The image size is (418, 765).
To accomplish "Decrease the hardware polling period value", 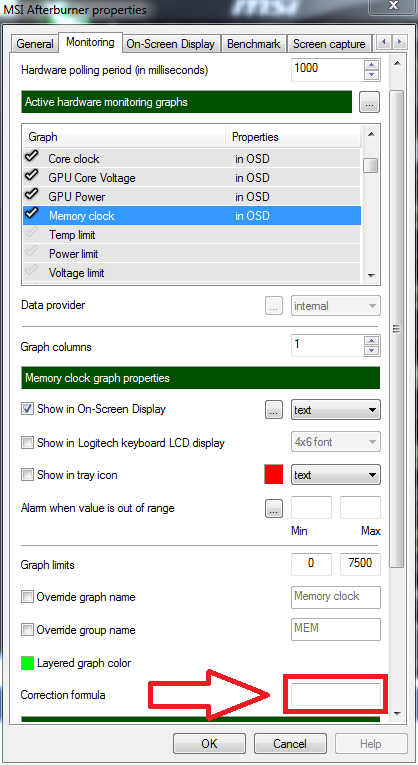I will pos(372,75).
